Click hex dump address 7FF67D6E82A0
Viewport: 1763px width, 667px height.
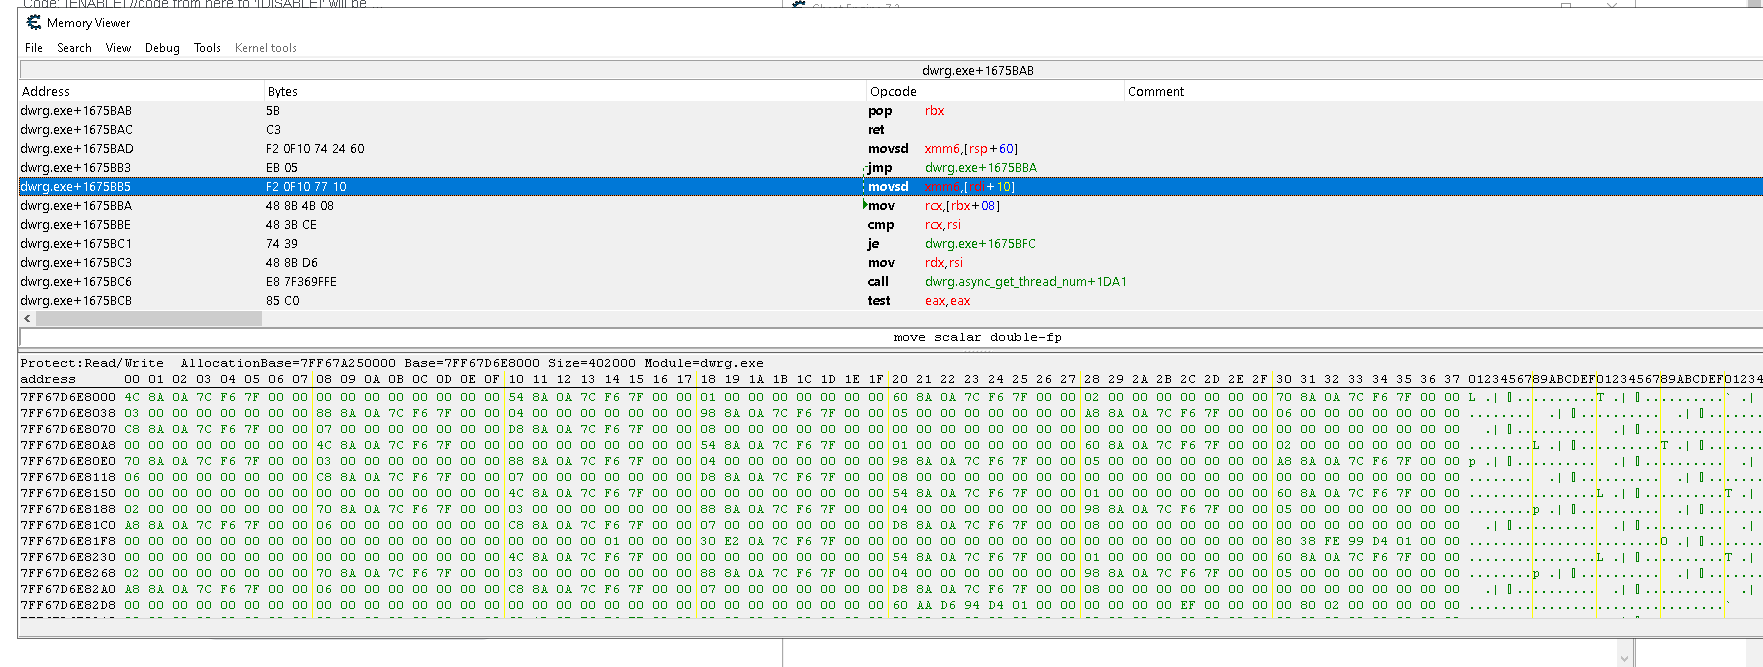click(68, 589)
